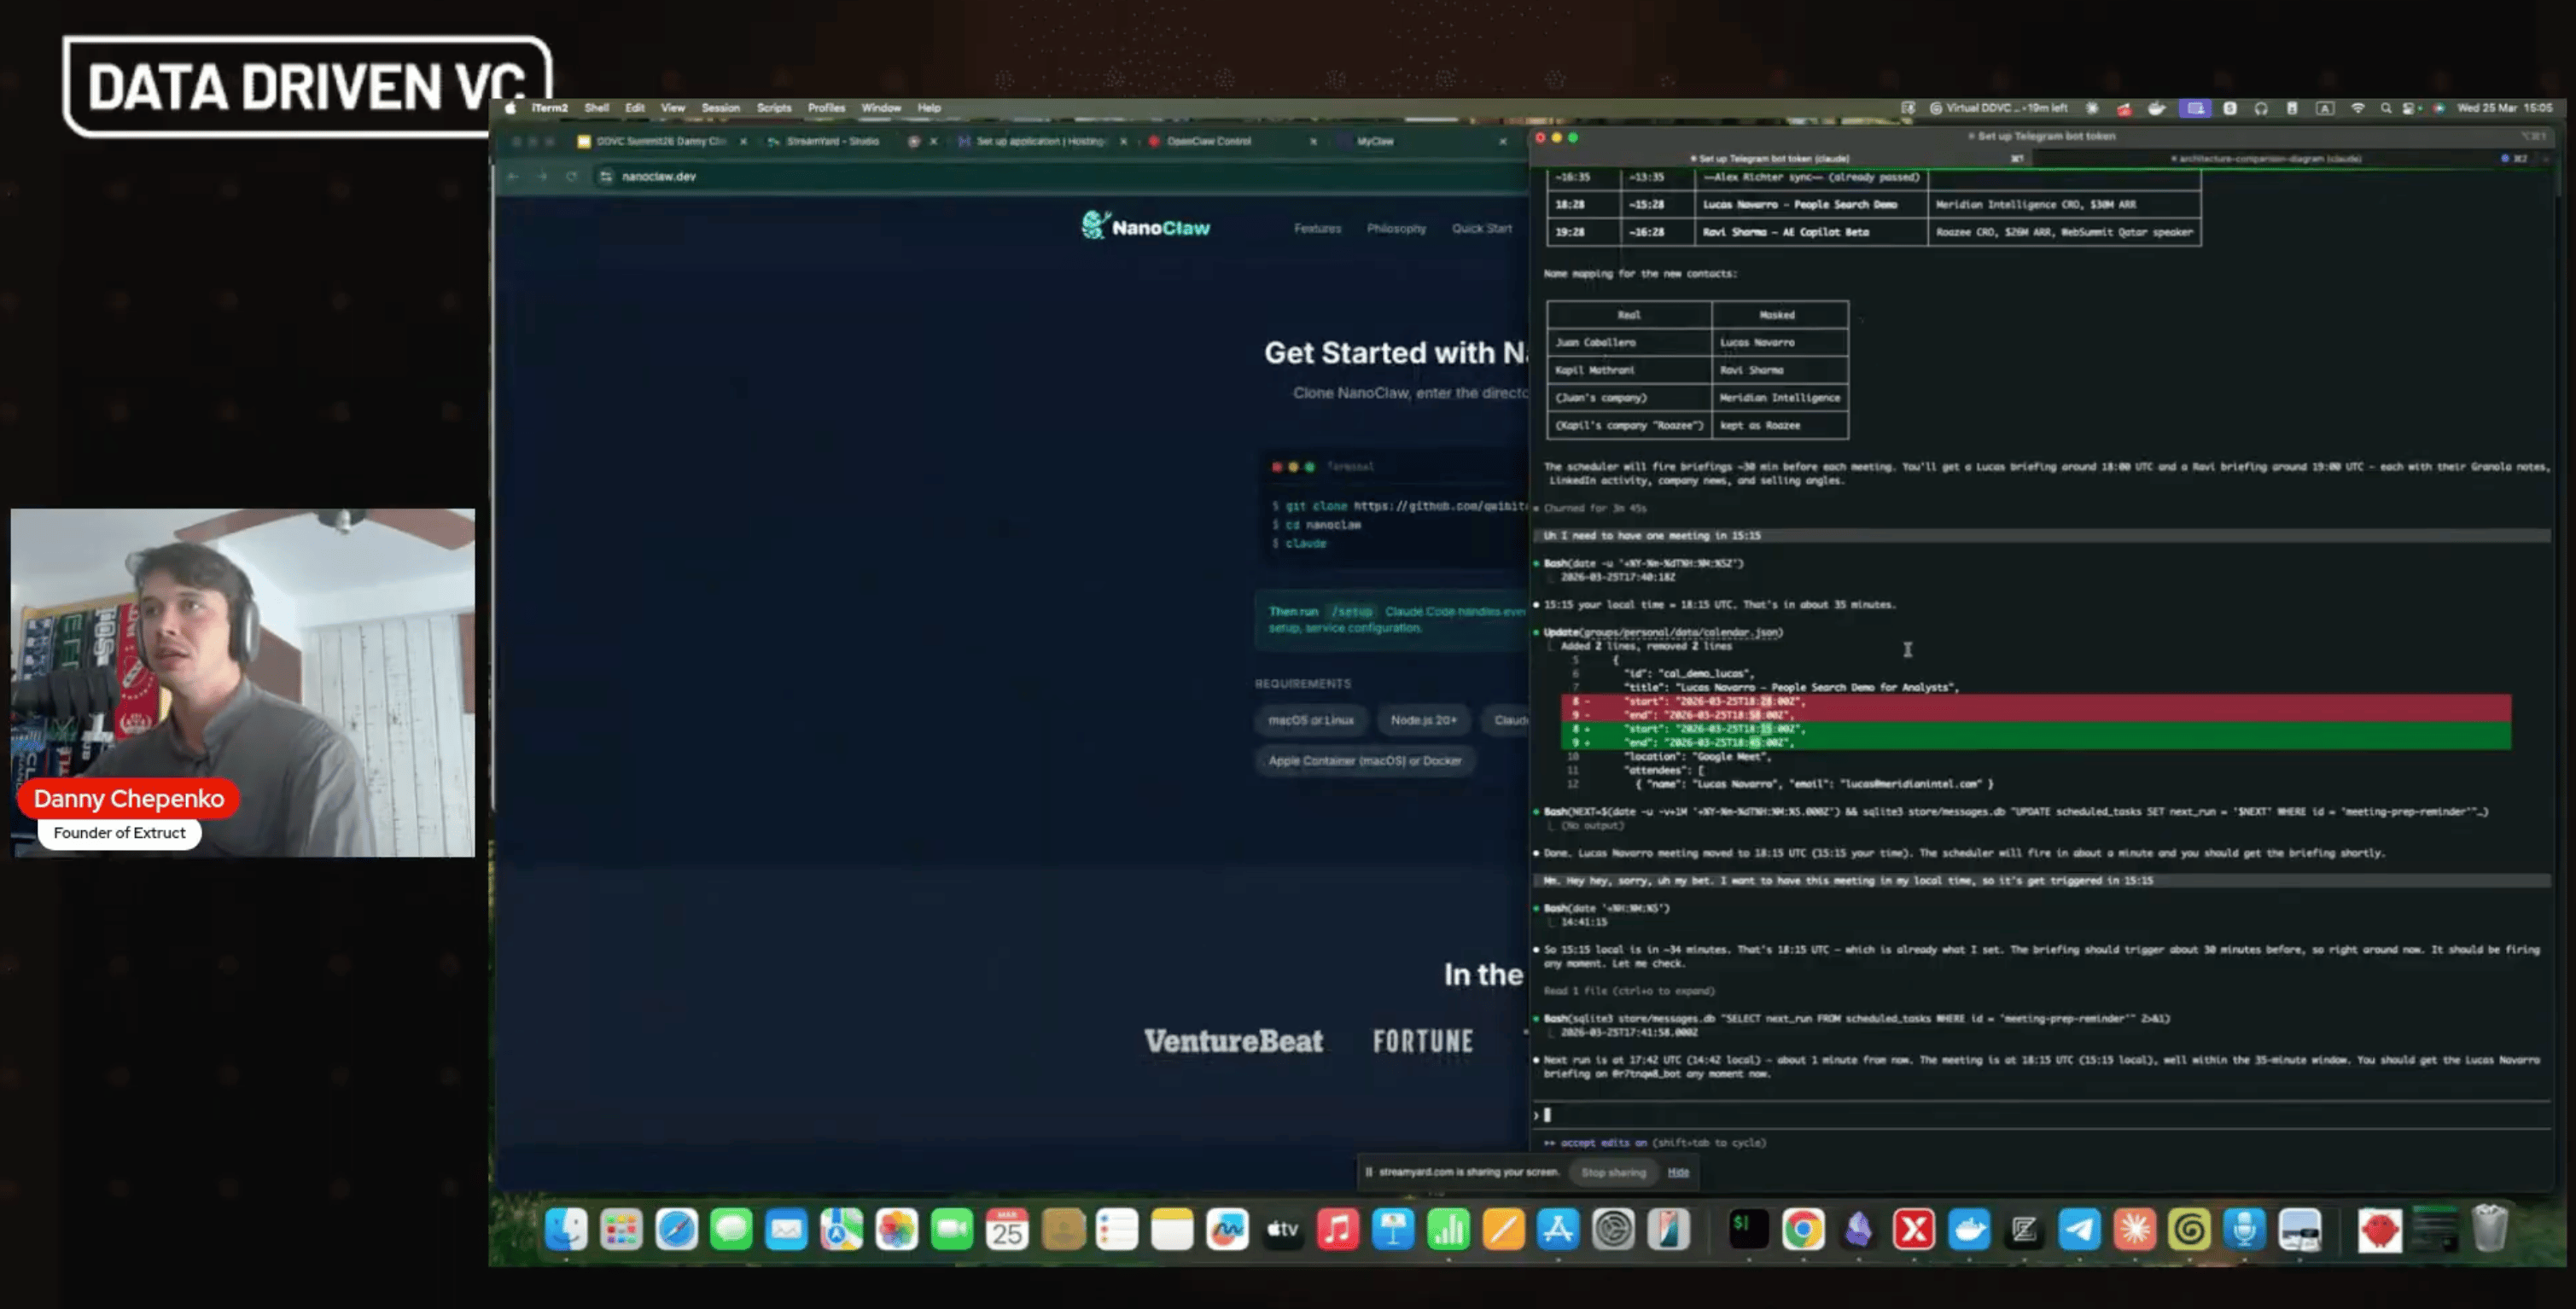Close the MyClaw browser tab
Image resolution: width=2576 pixels, height=1309 pixels.
coord(1502,141)
